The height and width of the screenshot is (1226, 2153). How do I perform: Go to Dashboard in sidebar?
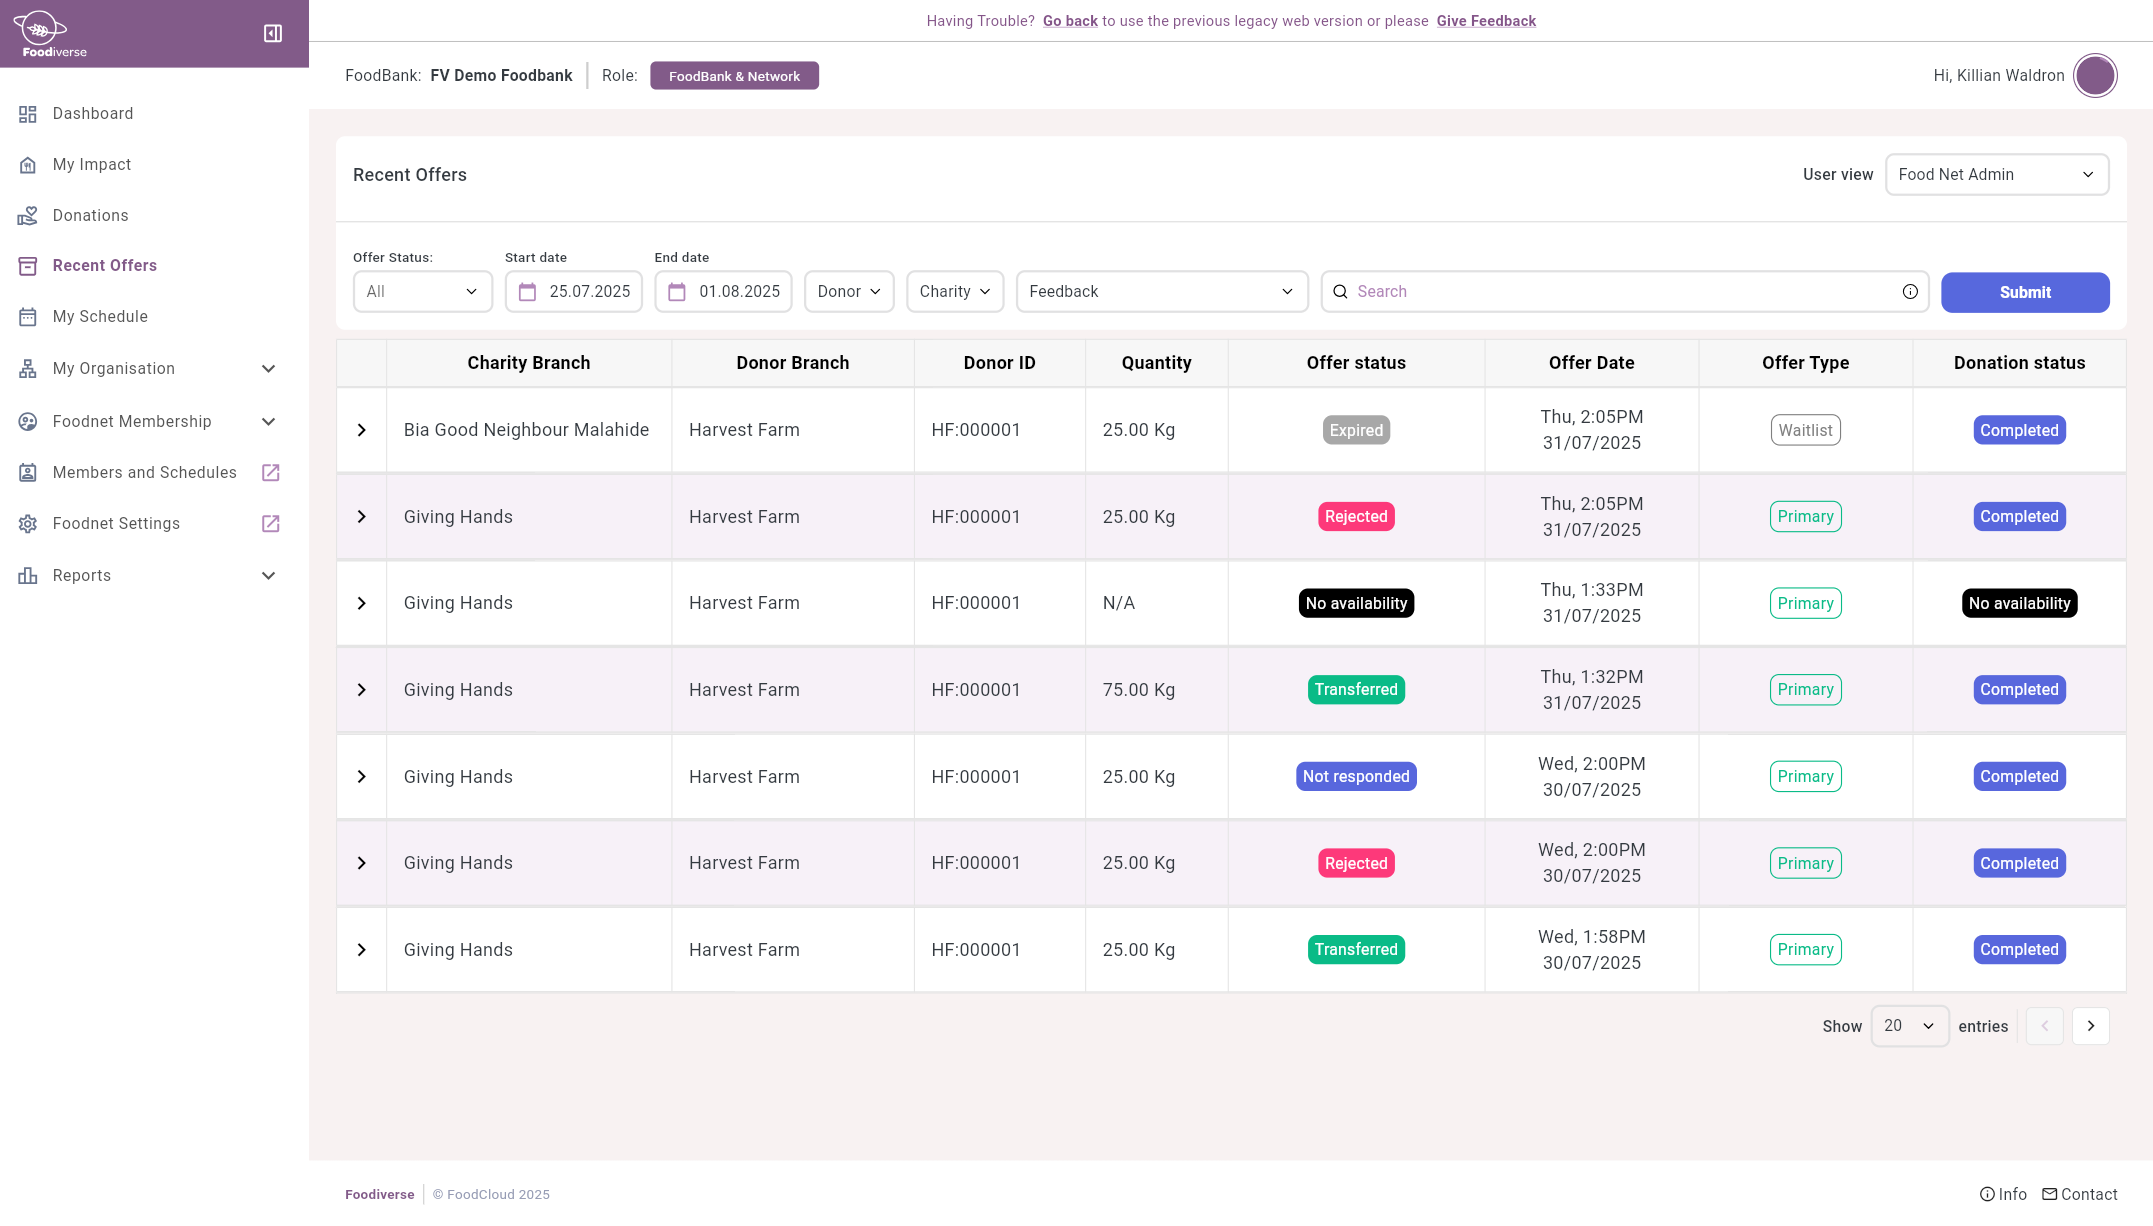pos(92,114)
